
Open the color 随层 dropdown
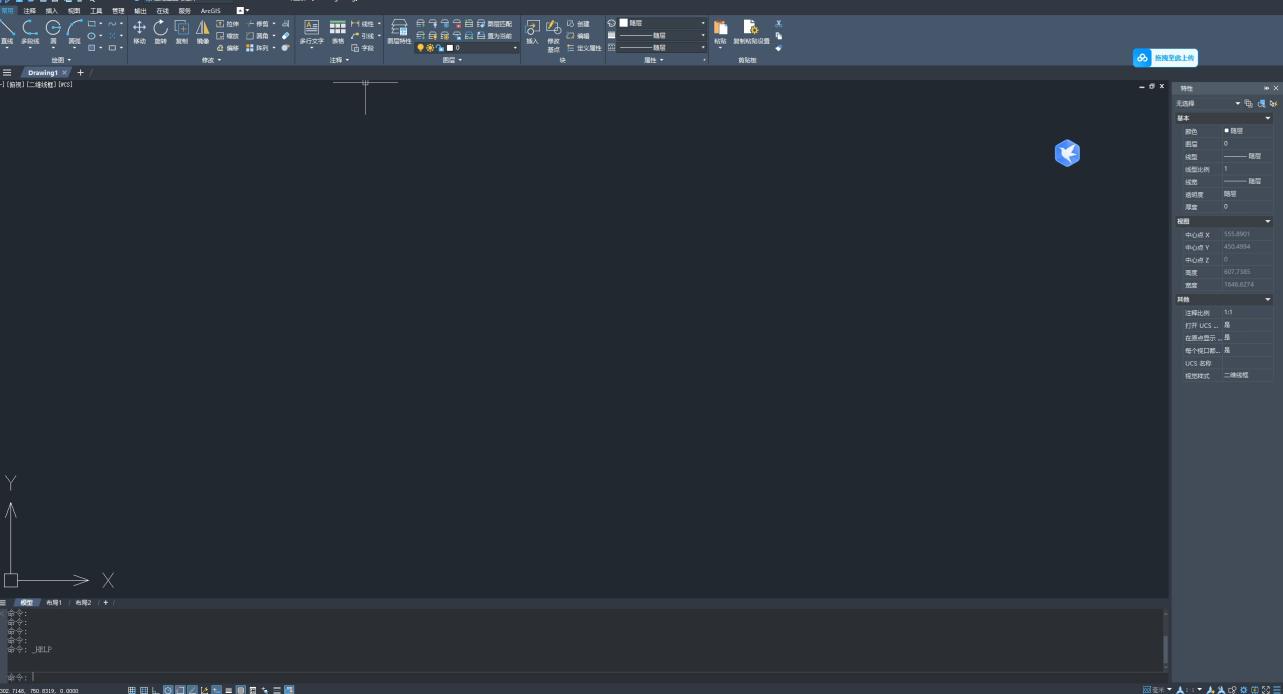pos(661,23)
